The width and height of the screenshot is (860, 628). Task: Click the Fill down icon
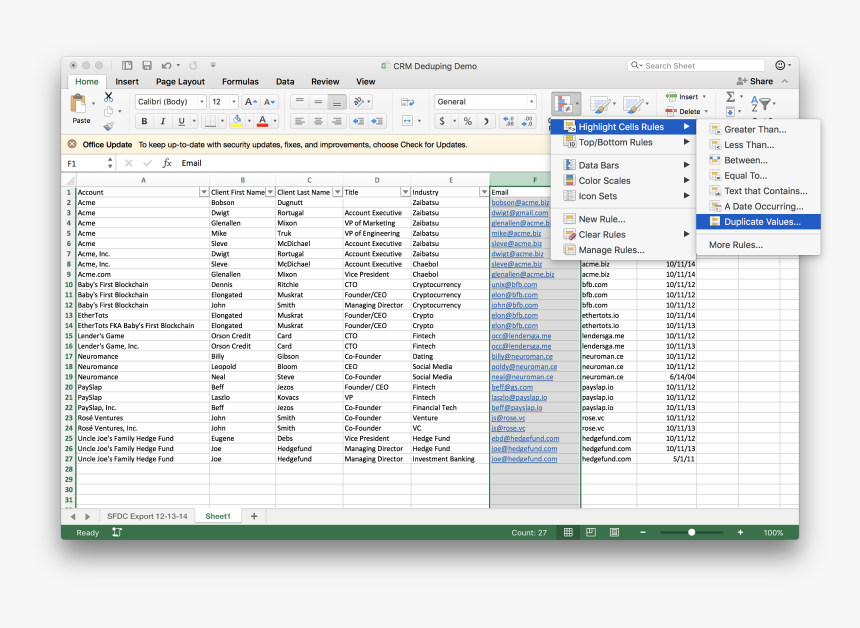731,112
